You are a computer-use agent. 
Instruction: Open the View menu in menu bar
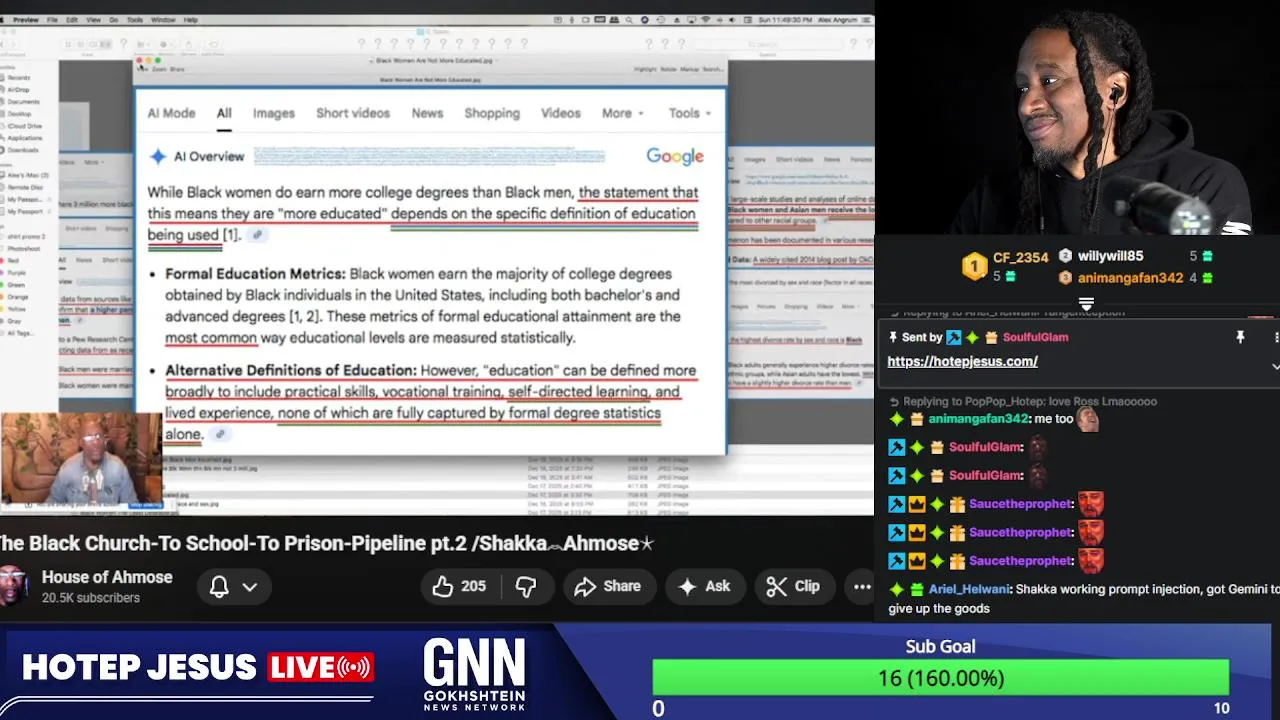click(x=94, y=20)
